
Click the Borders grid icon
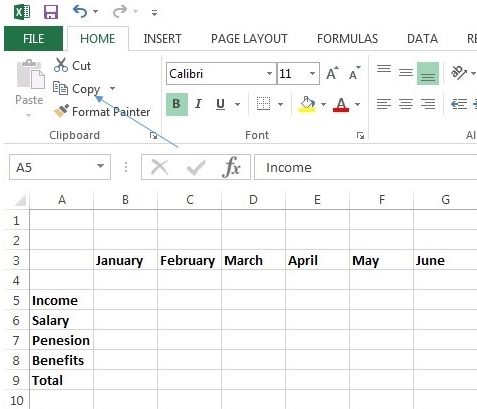tap(263, 104)
